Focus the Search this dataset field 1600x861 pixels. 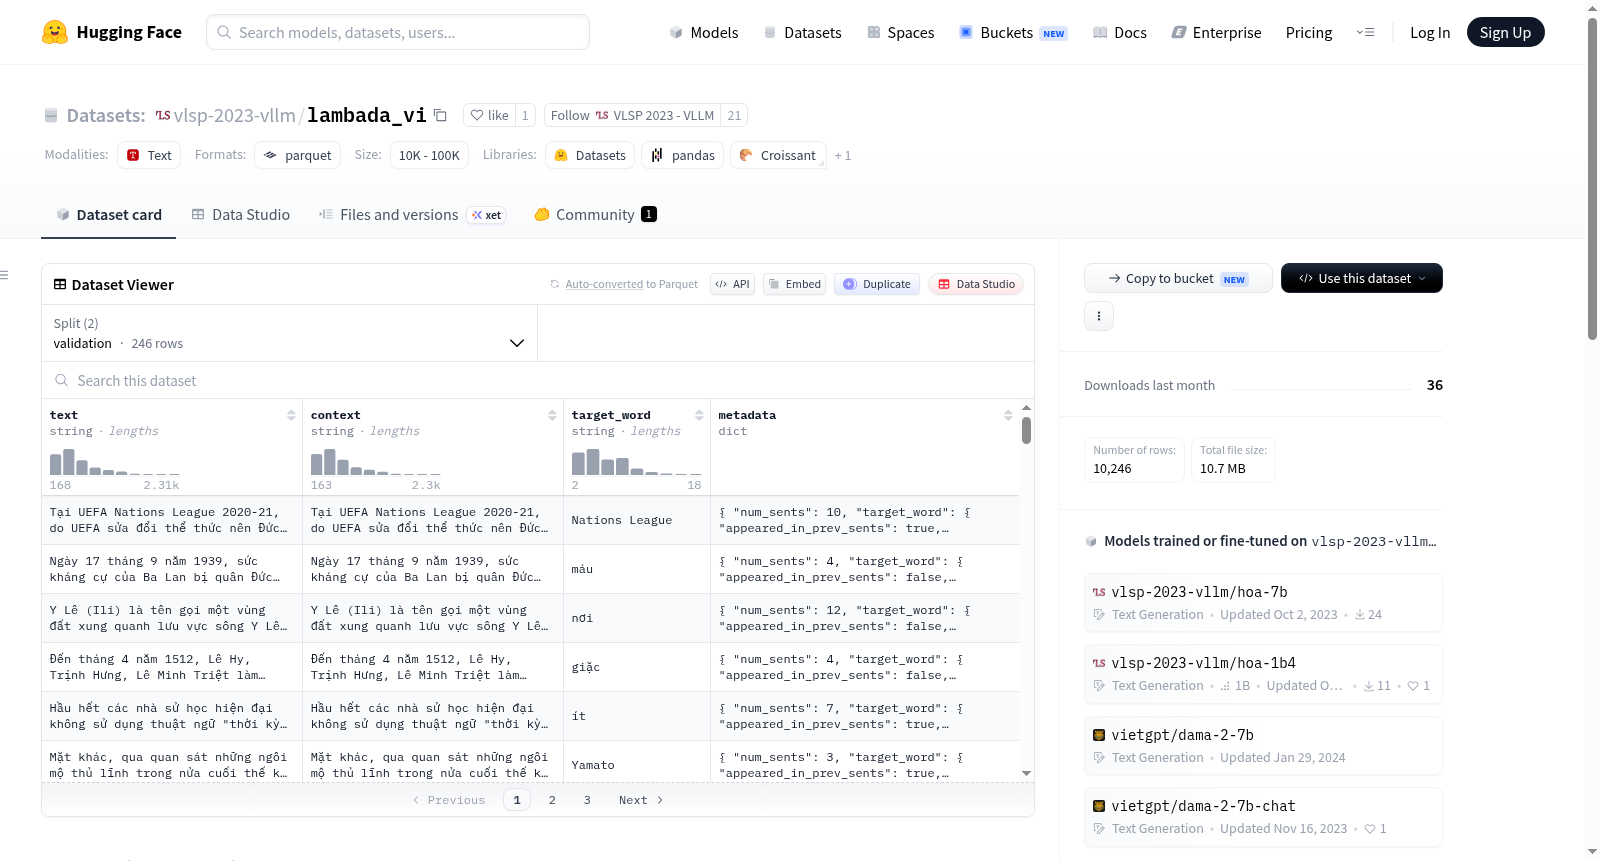(538, 380)
